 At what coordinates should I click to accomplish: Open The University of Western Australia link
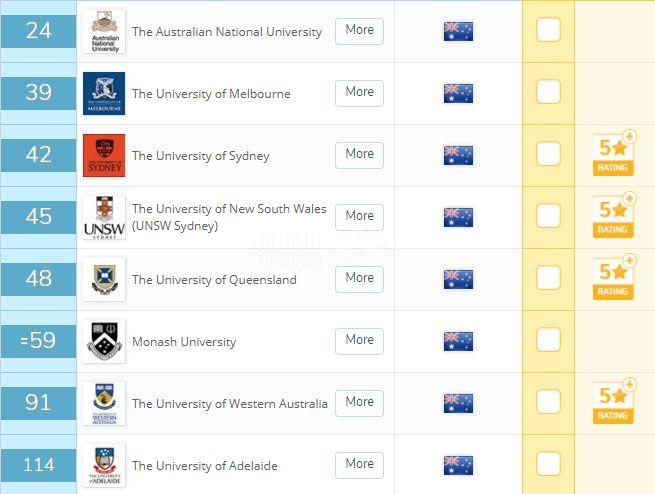(x=230, y=404)
